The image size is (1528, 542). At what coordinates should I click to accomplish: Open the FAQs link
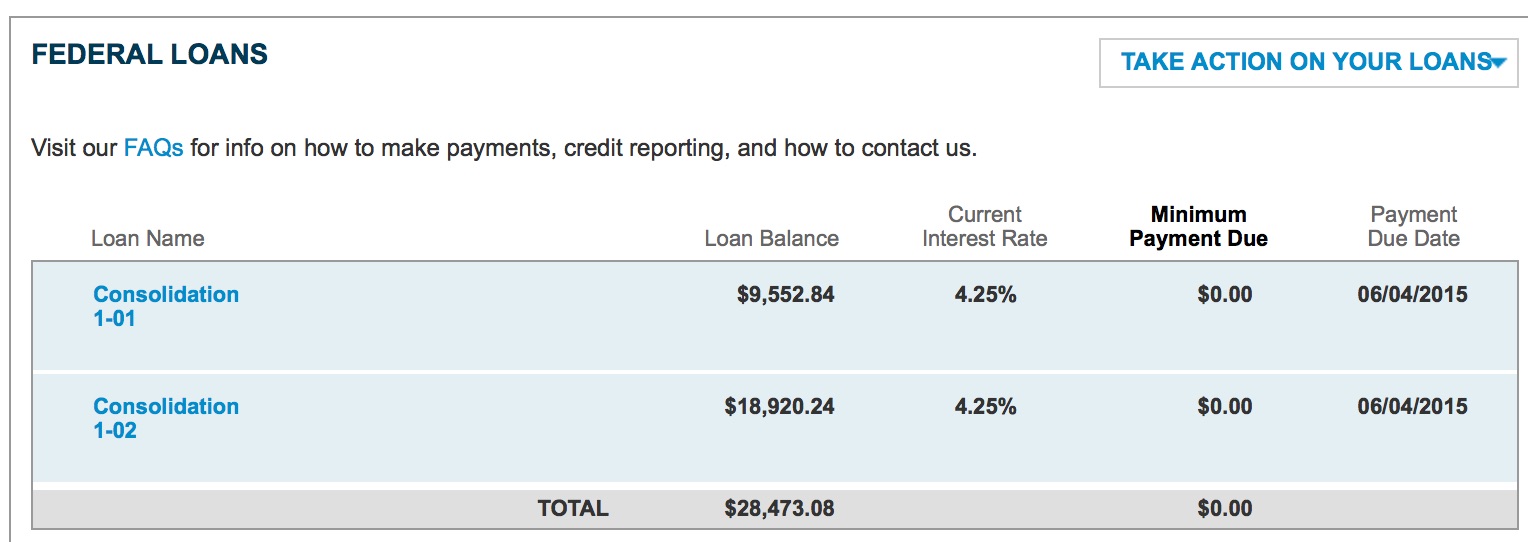(153, 149)
